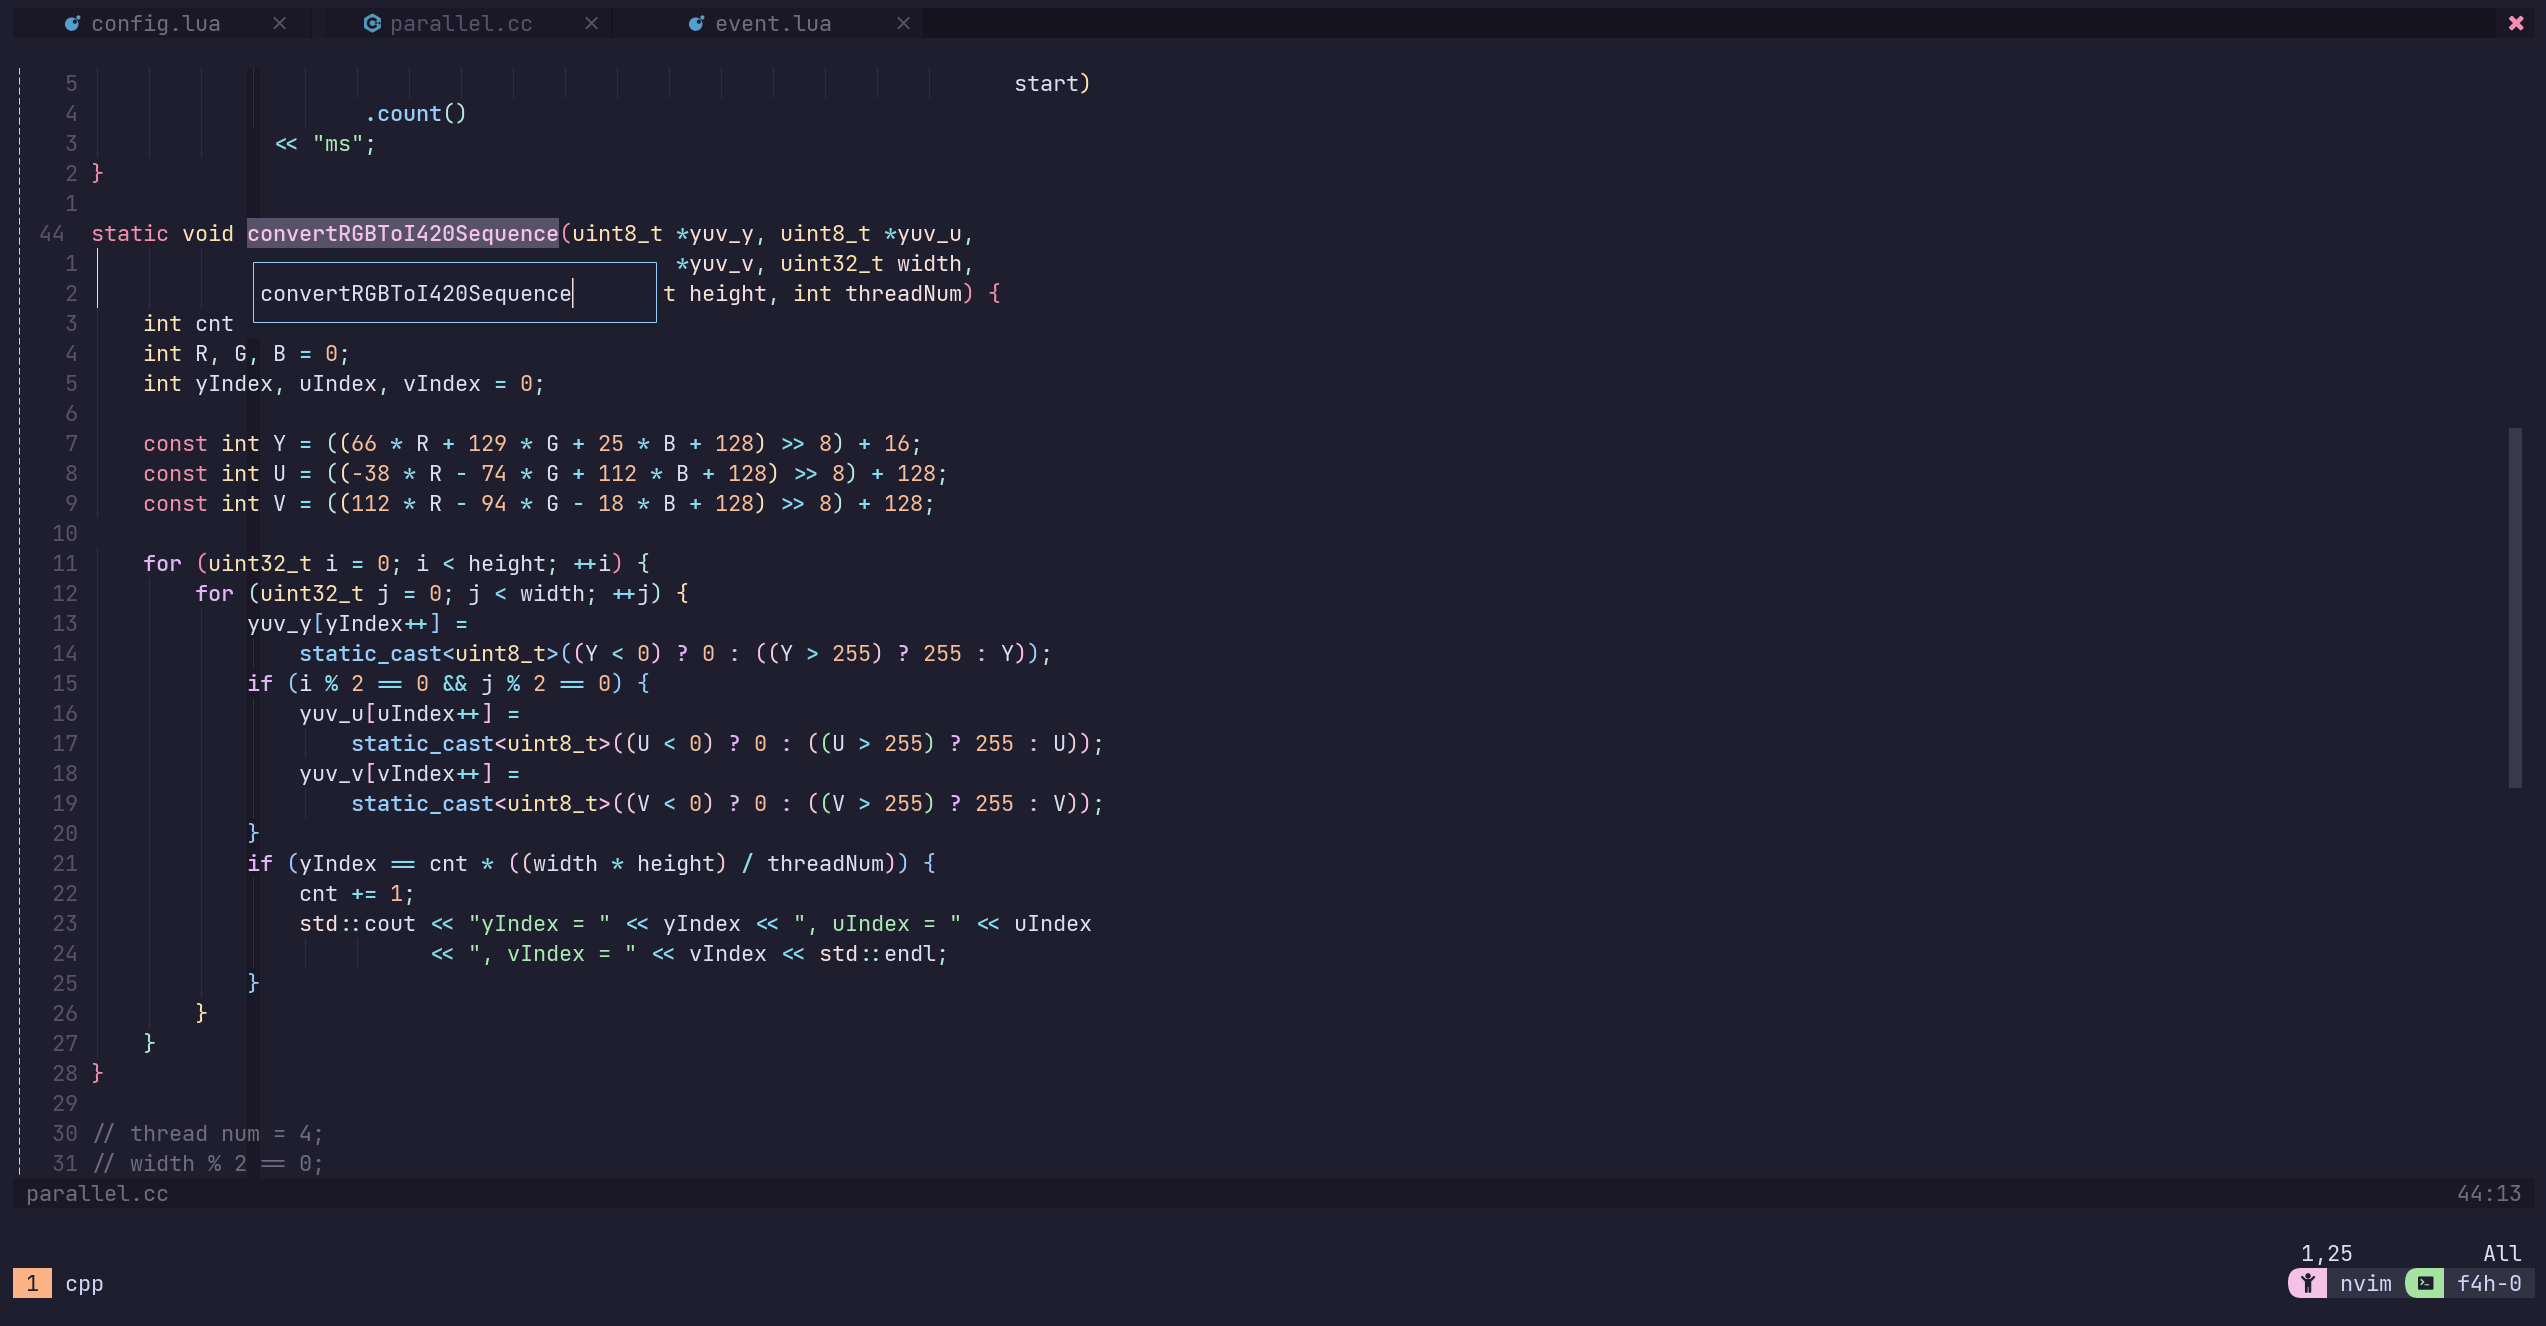This screenshot has height=1326, width=2546.
Task: Click the C++ icon on parallel.cc tab
Action: click(x=372, y=23)
